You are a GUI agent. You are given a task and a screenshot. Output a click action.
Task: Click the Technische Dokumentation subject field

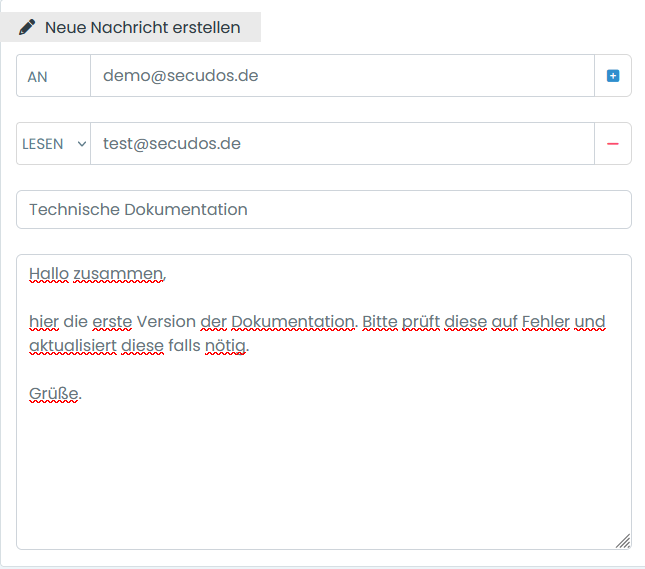(323, 210)
